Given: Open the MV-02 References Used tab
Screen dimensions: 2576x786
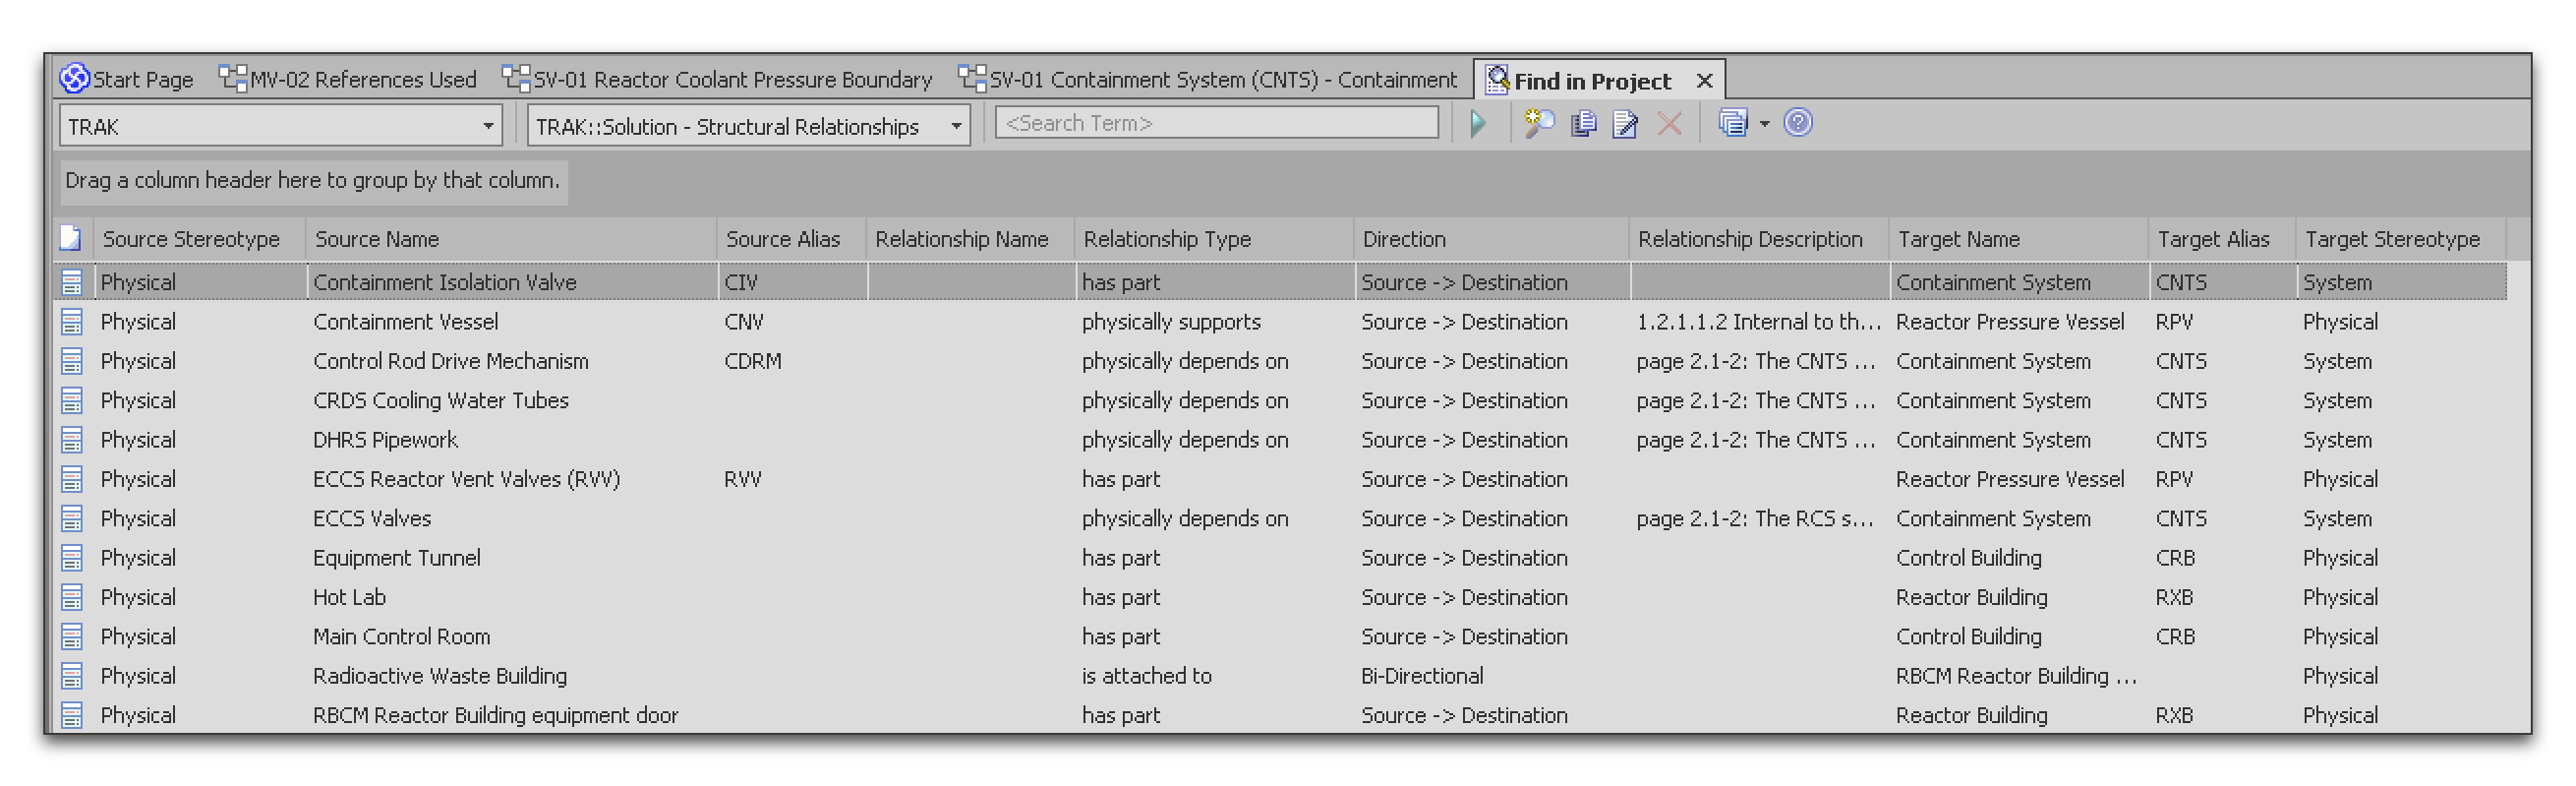Looking at the screenshot, I should click(x=348, y=79).
